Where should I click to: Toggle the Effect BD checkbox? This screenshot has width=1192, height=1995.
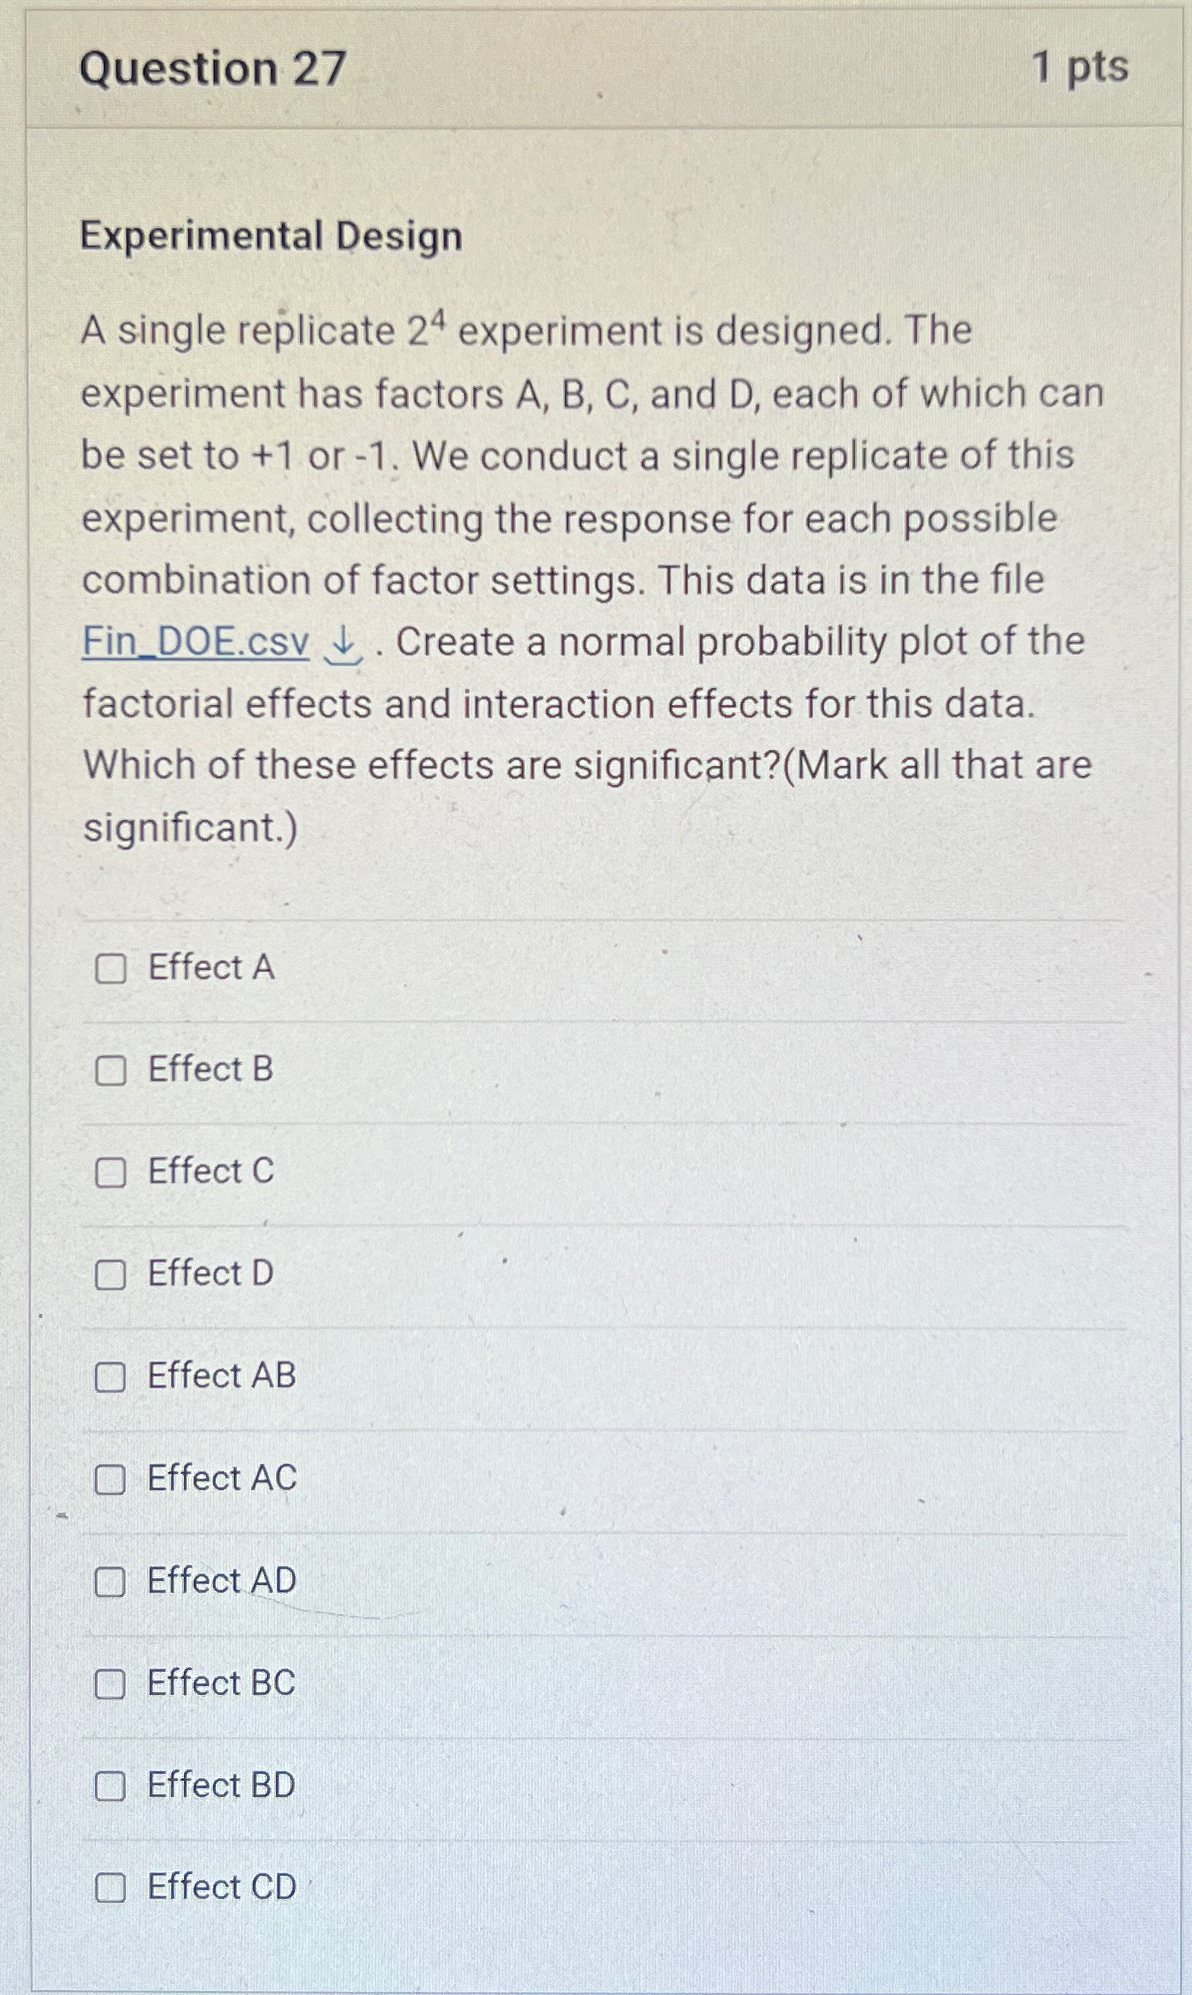111,1786
